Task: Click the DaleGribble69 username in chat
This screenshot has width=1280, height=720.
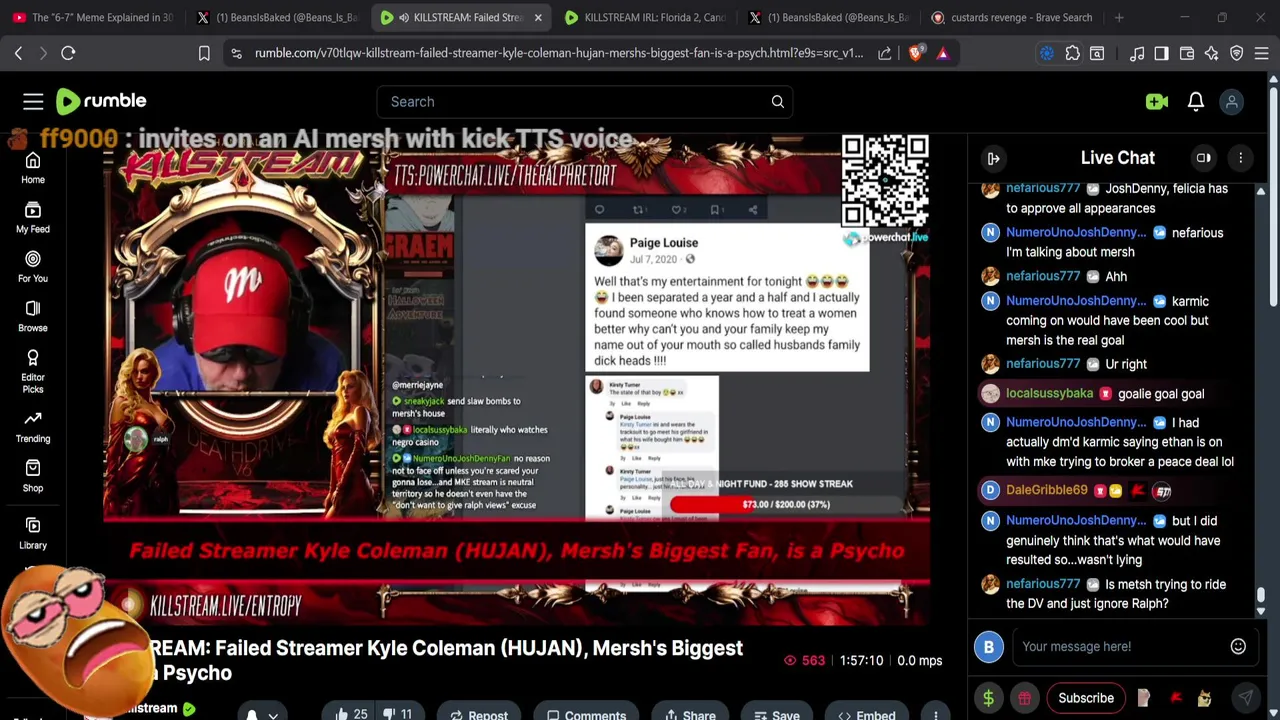Action: pyautogui.click(x=1047, y=490)
